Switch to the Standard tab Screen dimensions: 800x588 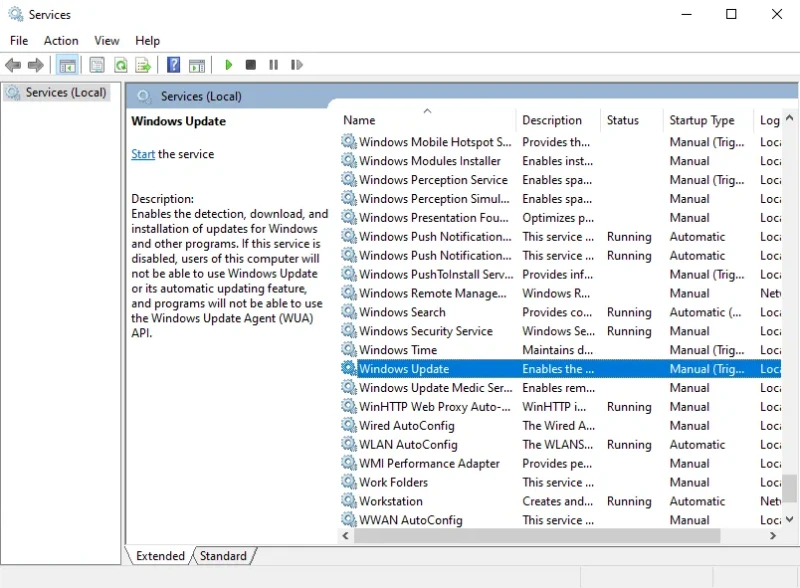tap(223, 556)
